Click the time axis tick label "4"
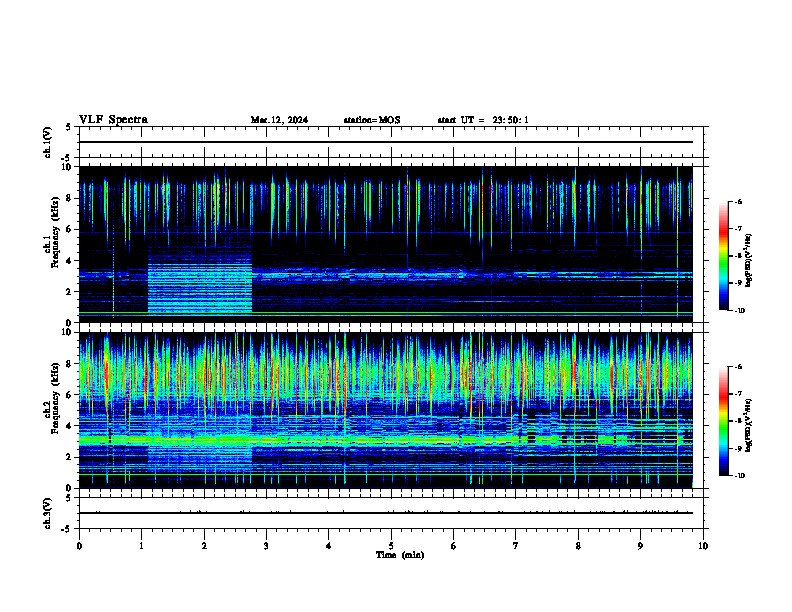The height and width of the screenshot is (612, 792). (329, 546)
